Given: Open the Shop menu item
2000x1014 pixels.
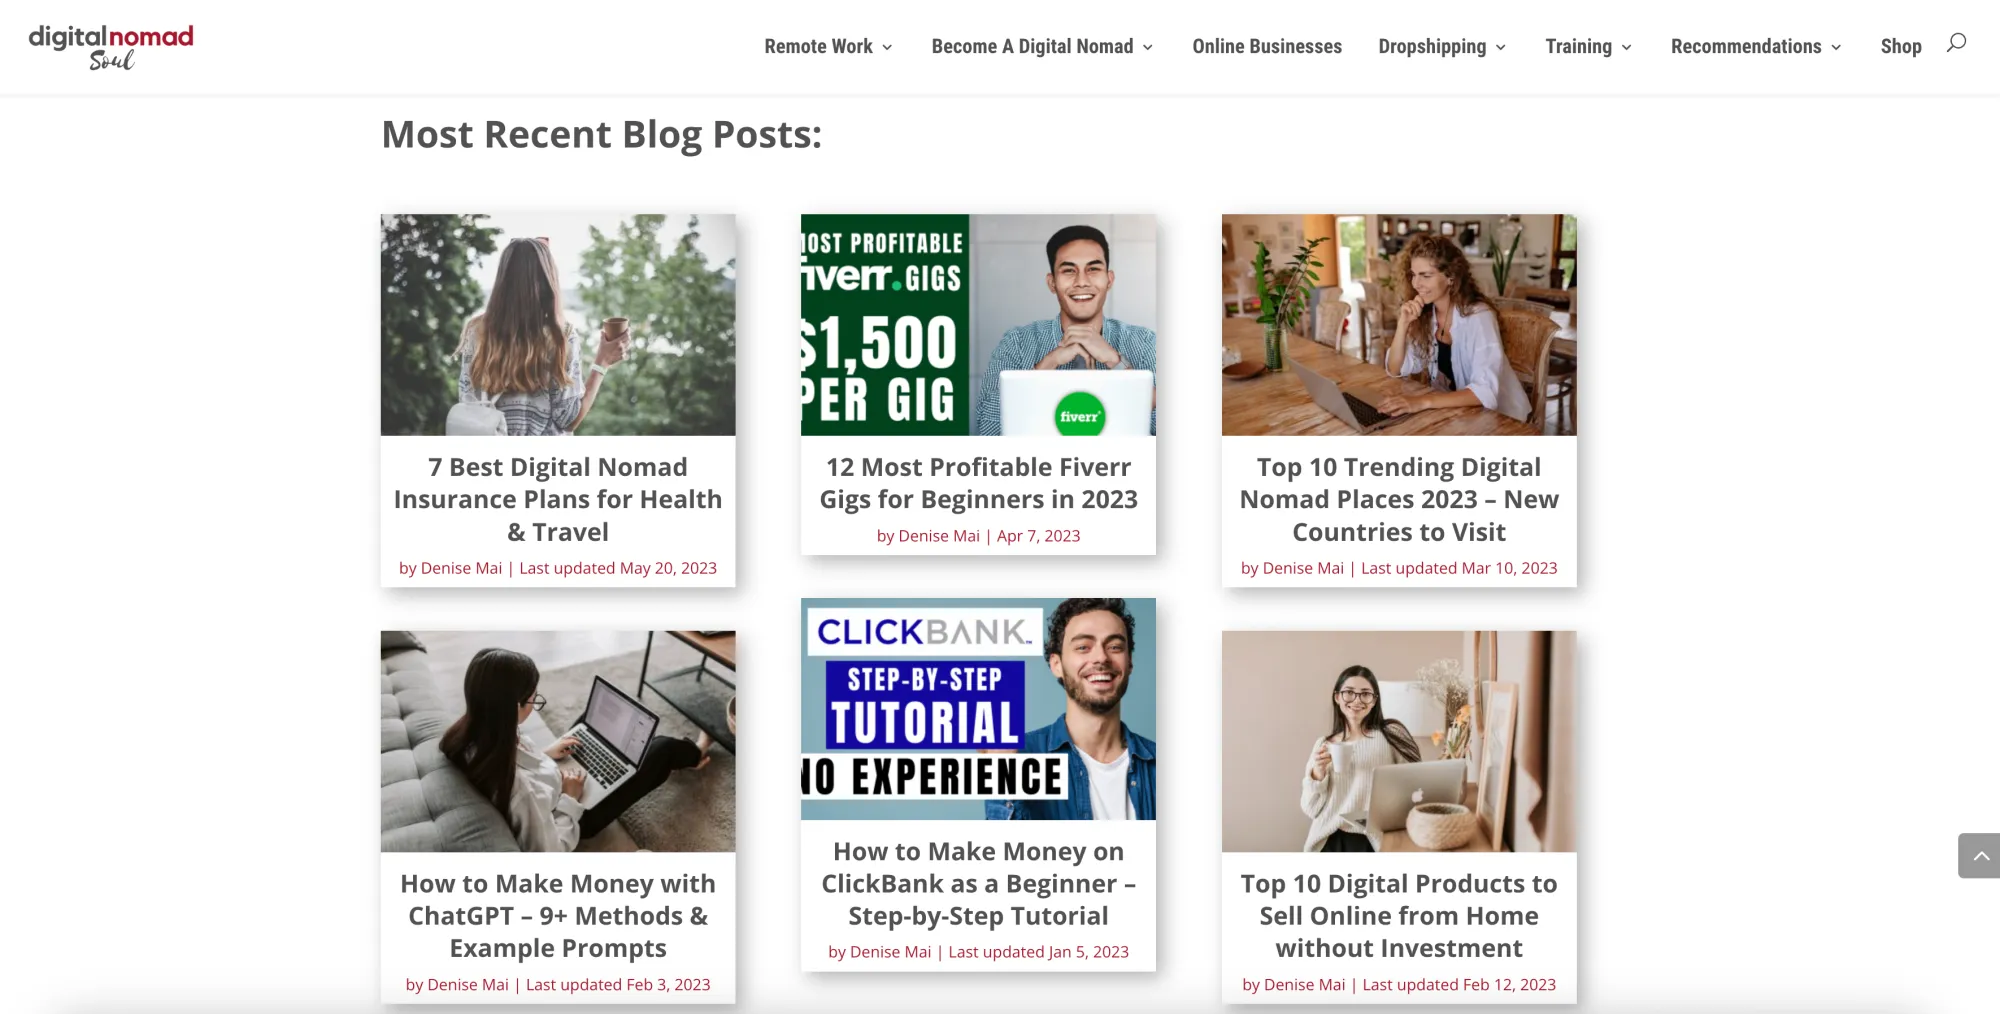Looking at the screenshot, I should pyautogui.click(x=1901, y=47).
